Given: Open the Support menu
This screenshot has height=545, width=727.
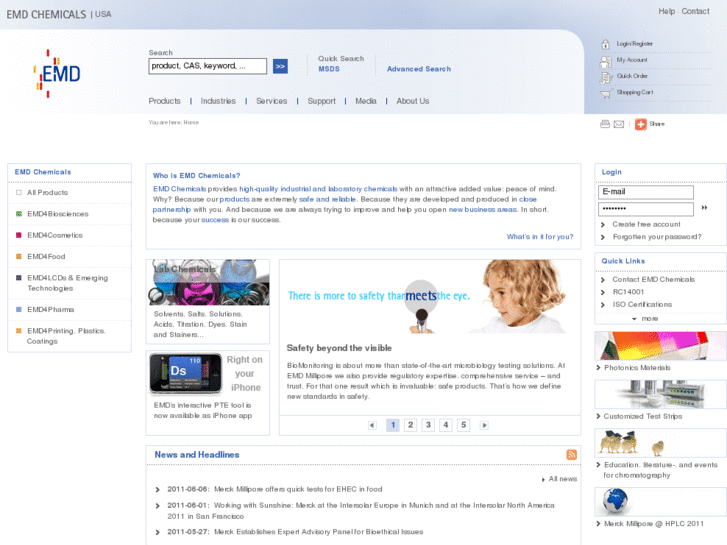Looking at the screenshot, I should click(x=321, y=101).
